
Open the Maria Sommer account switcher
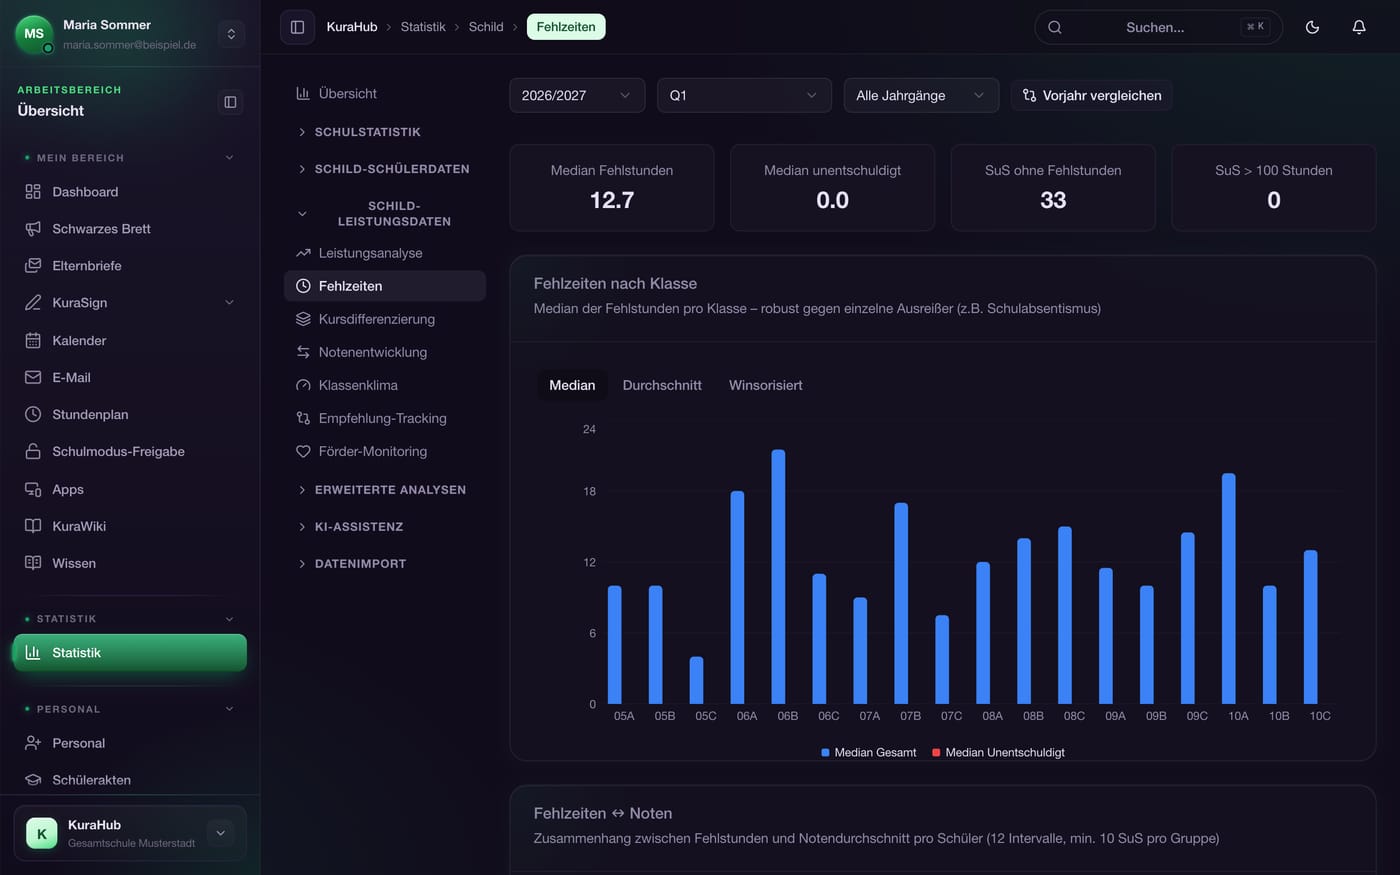[231, 34]
